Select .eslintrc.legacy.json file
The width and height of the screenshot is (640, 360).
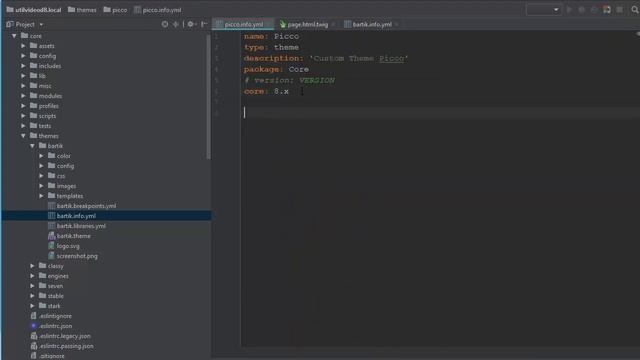tap(61, 336)
